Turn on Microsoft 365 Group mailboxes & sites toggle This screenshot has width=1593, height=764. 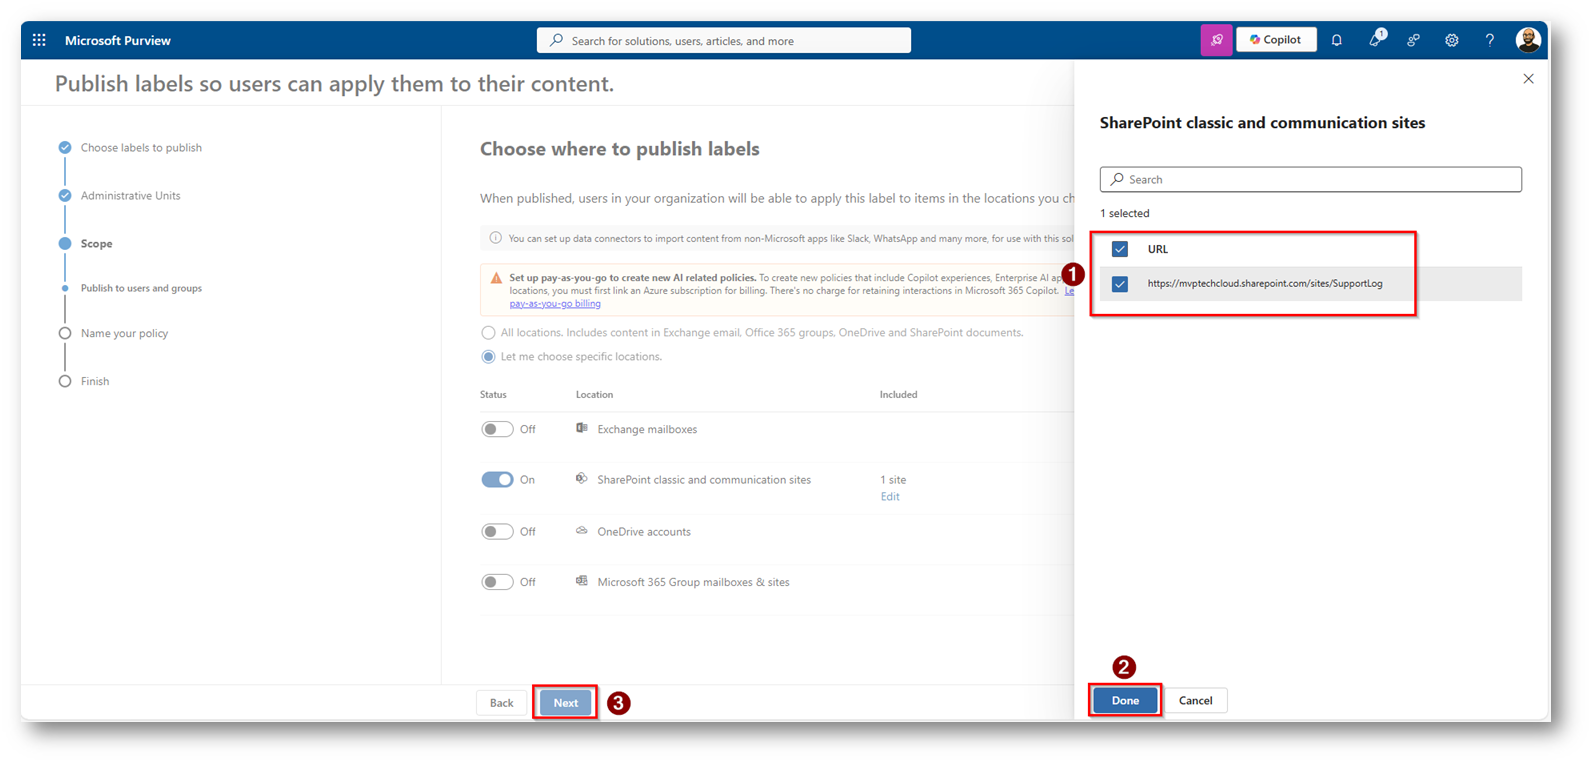(x=497, y=582)
